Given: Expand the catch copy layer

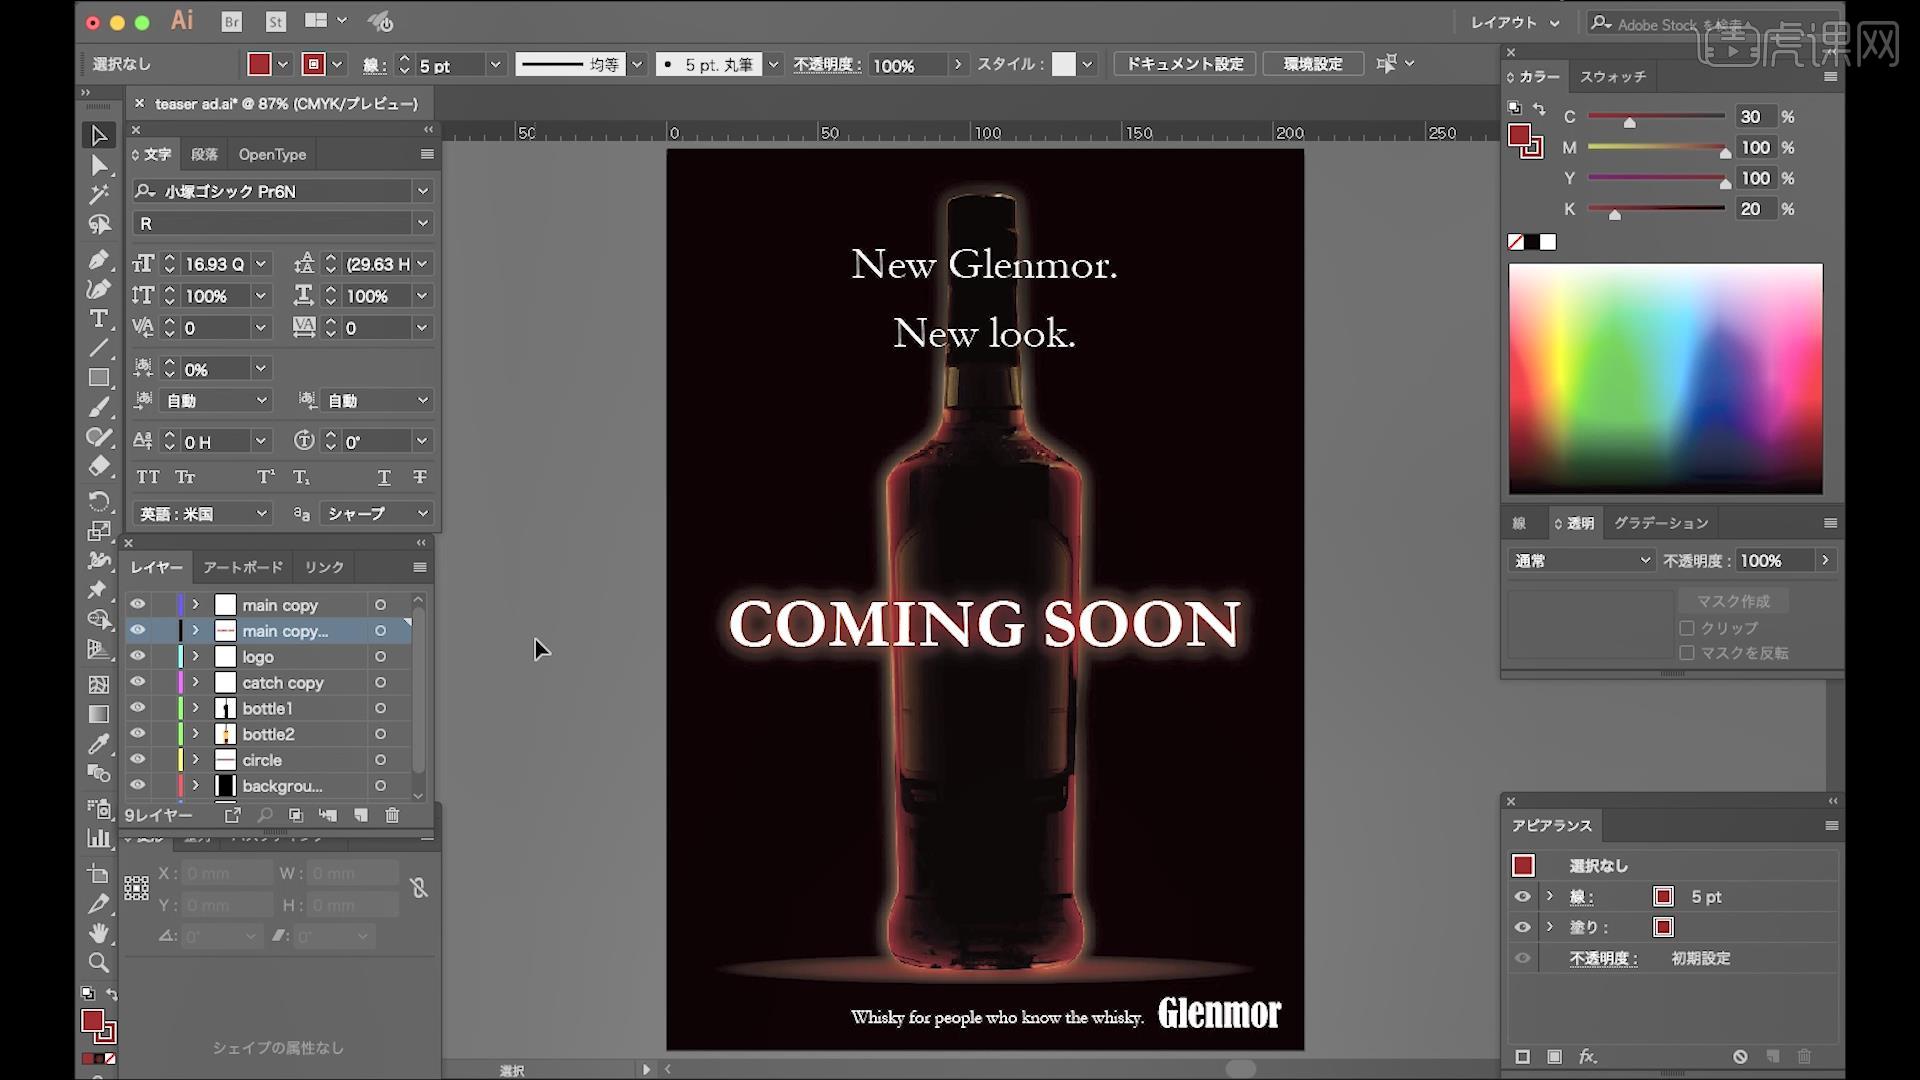Looking at the screenshot, I should (x=196, y=682).
